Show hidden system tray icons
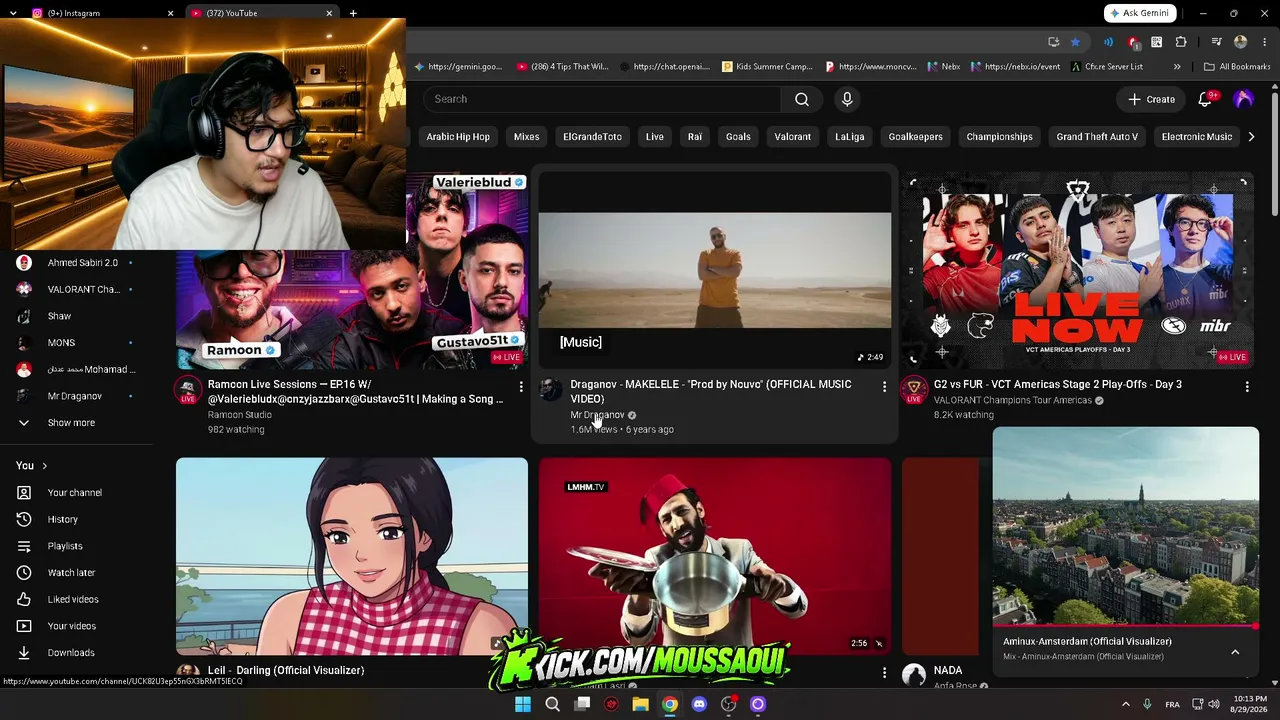Screen dimensions: 1280x720 (1125, 704)
